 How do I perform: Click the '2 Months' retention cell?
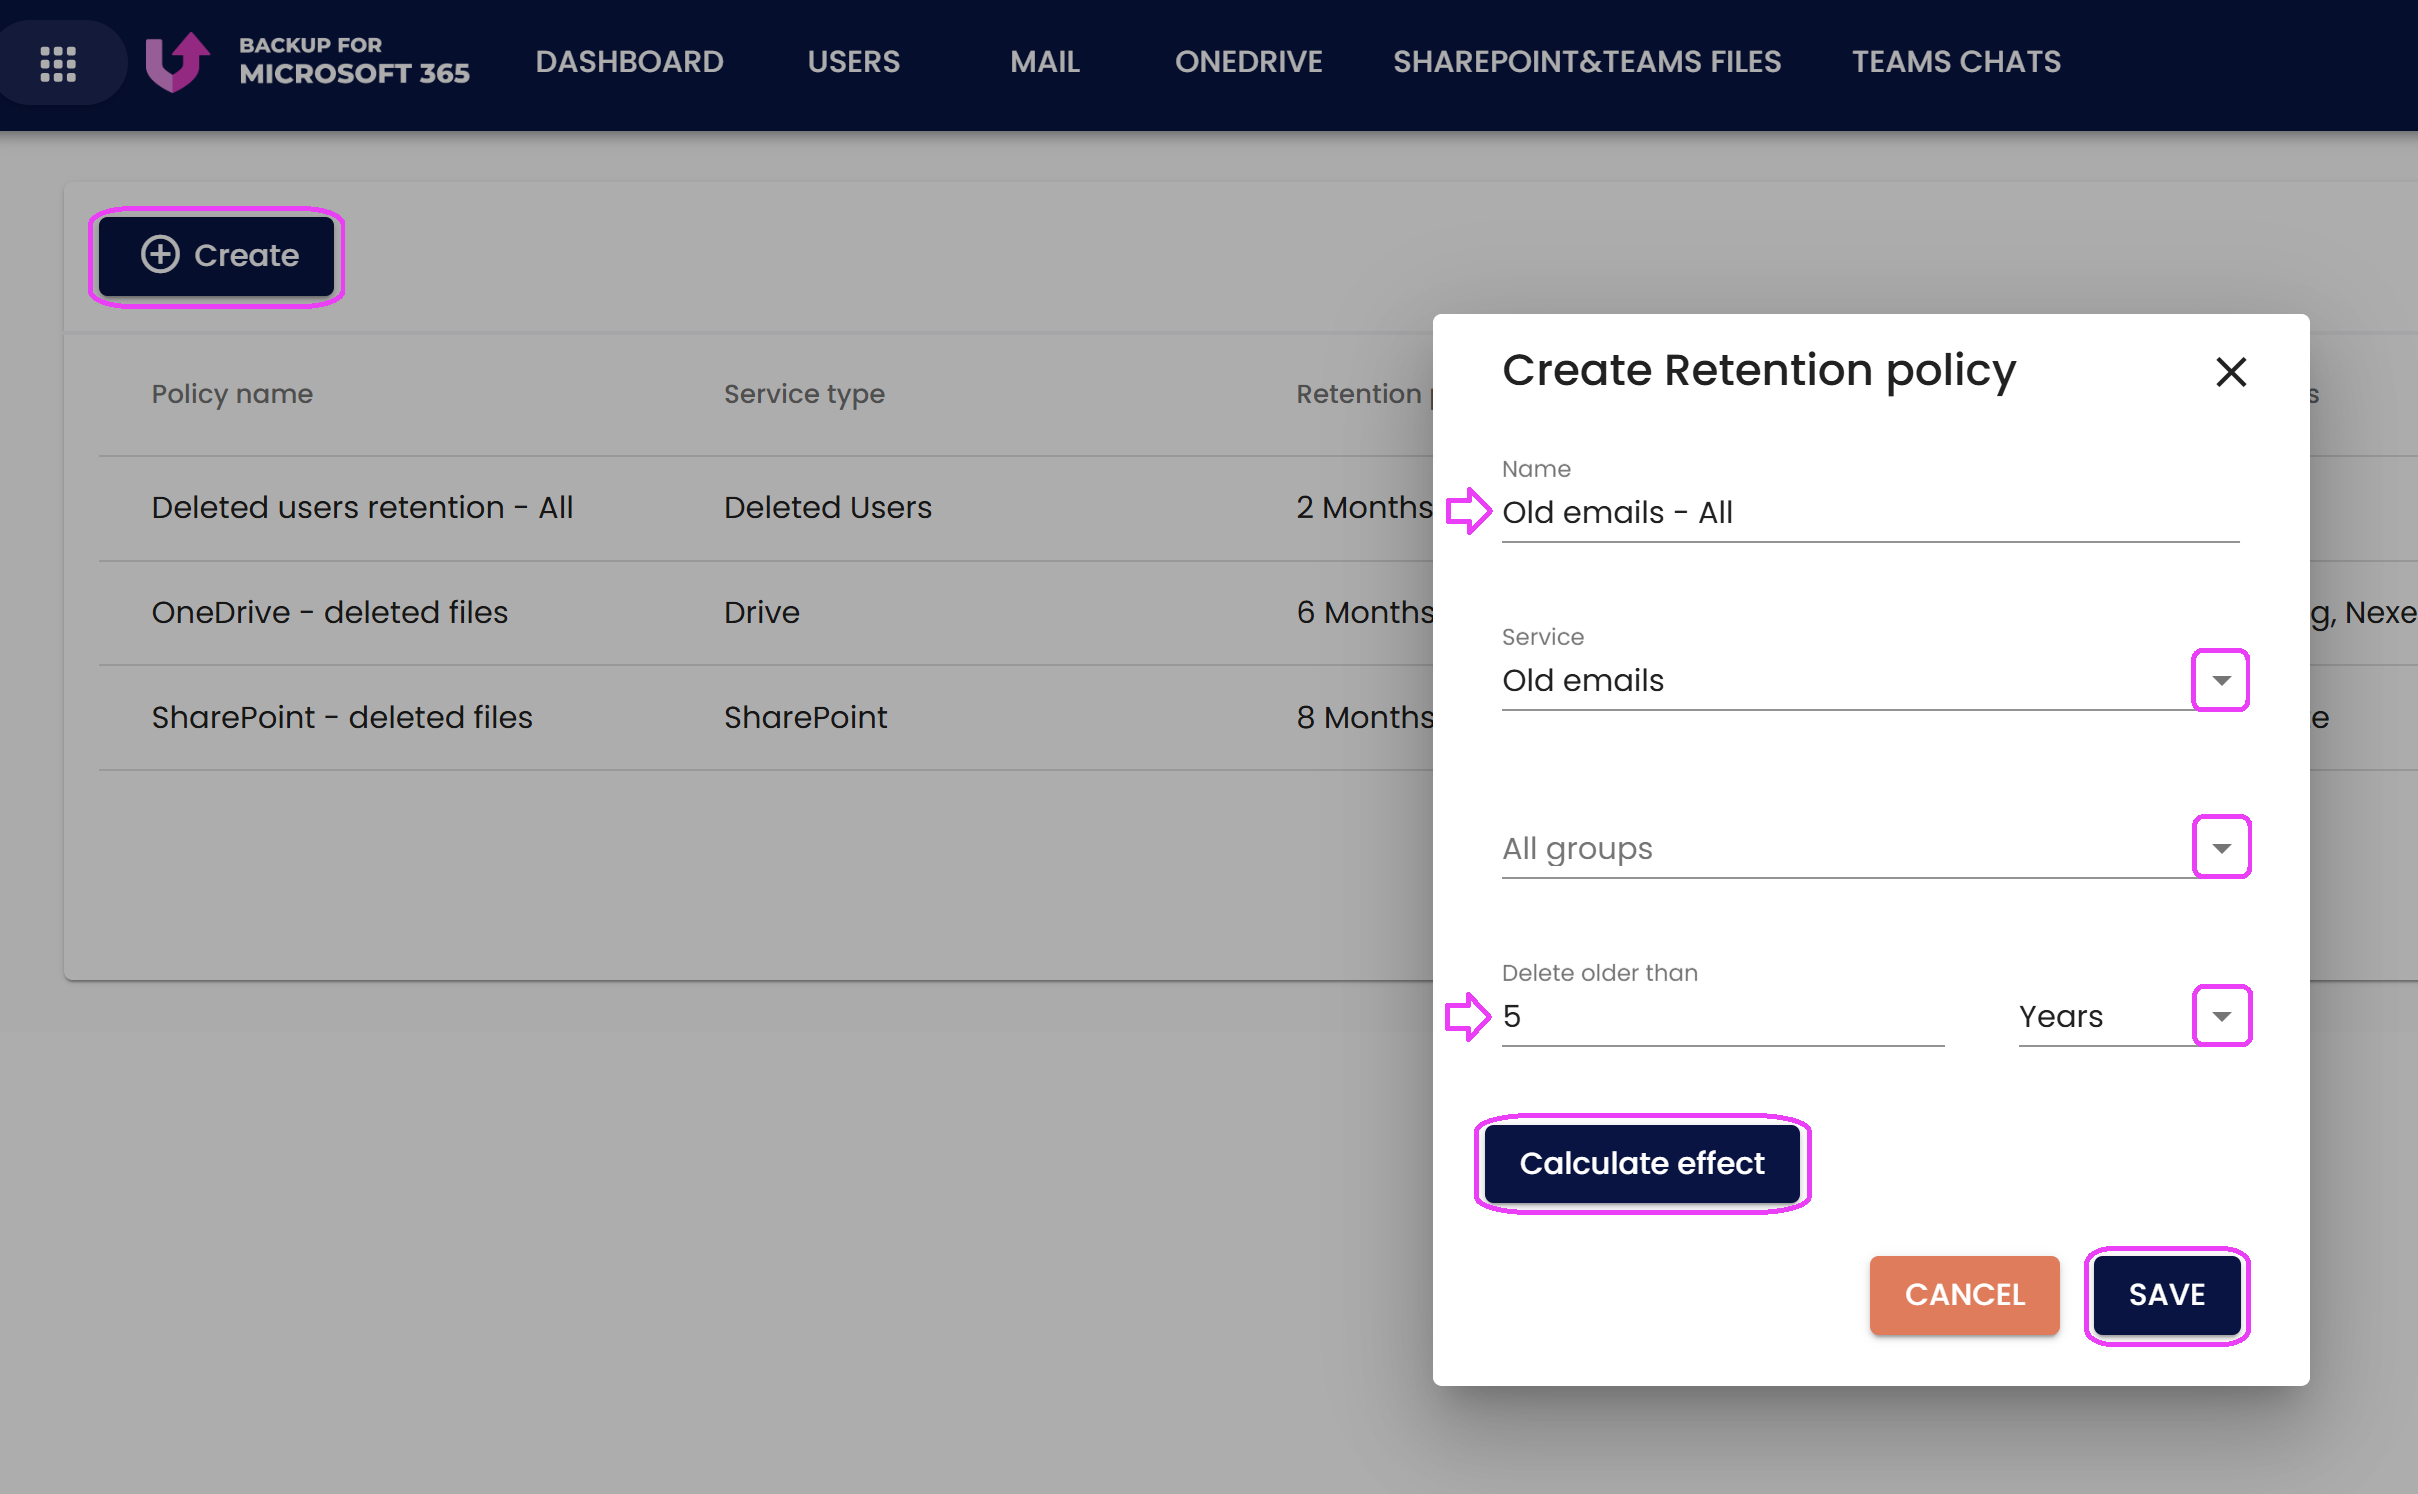1364,508
